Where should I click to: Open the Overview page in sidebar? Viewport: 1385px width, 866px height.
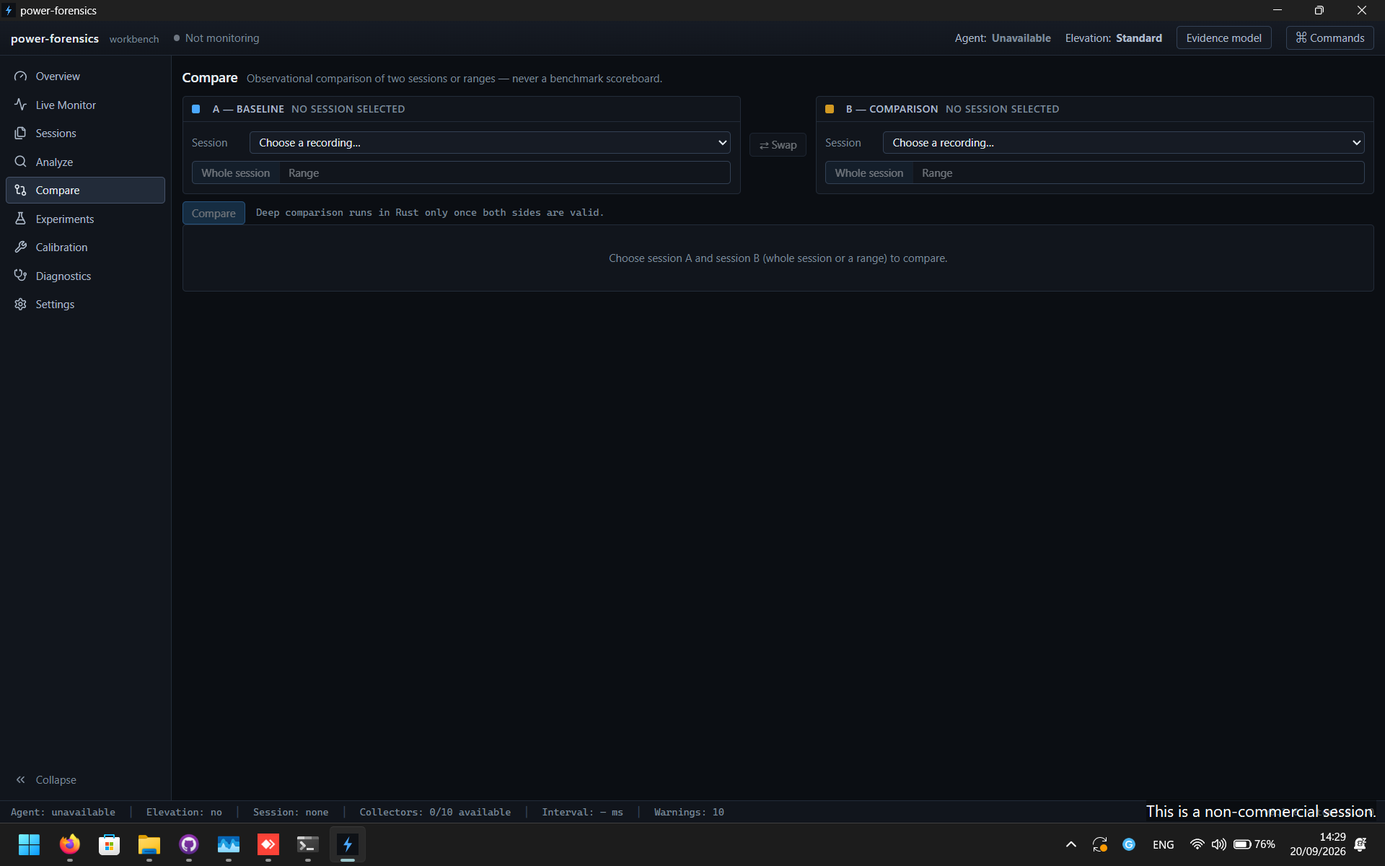(85, 76)
